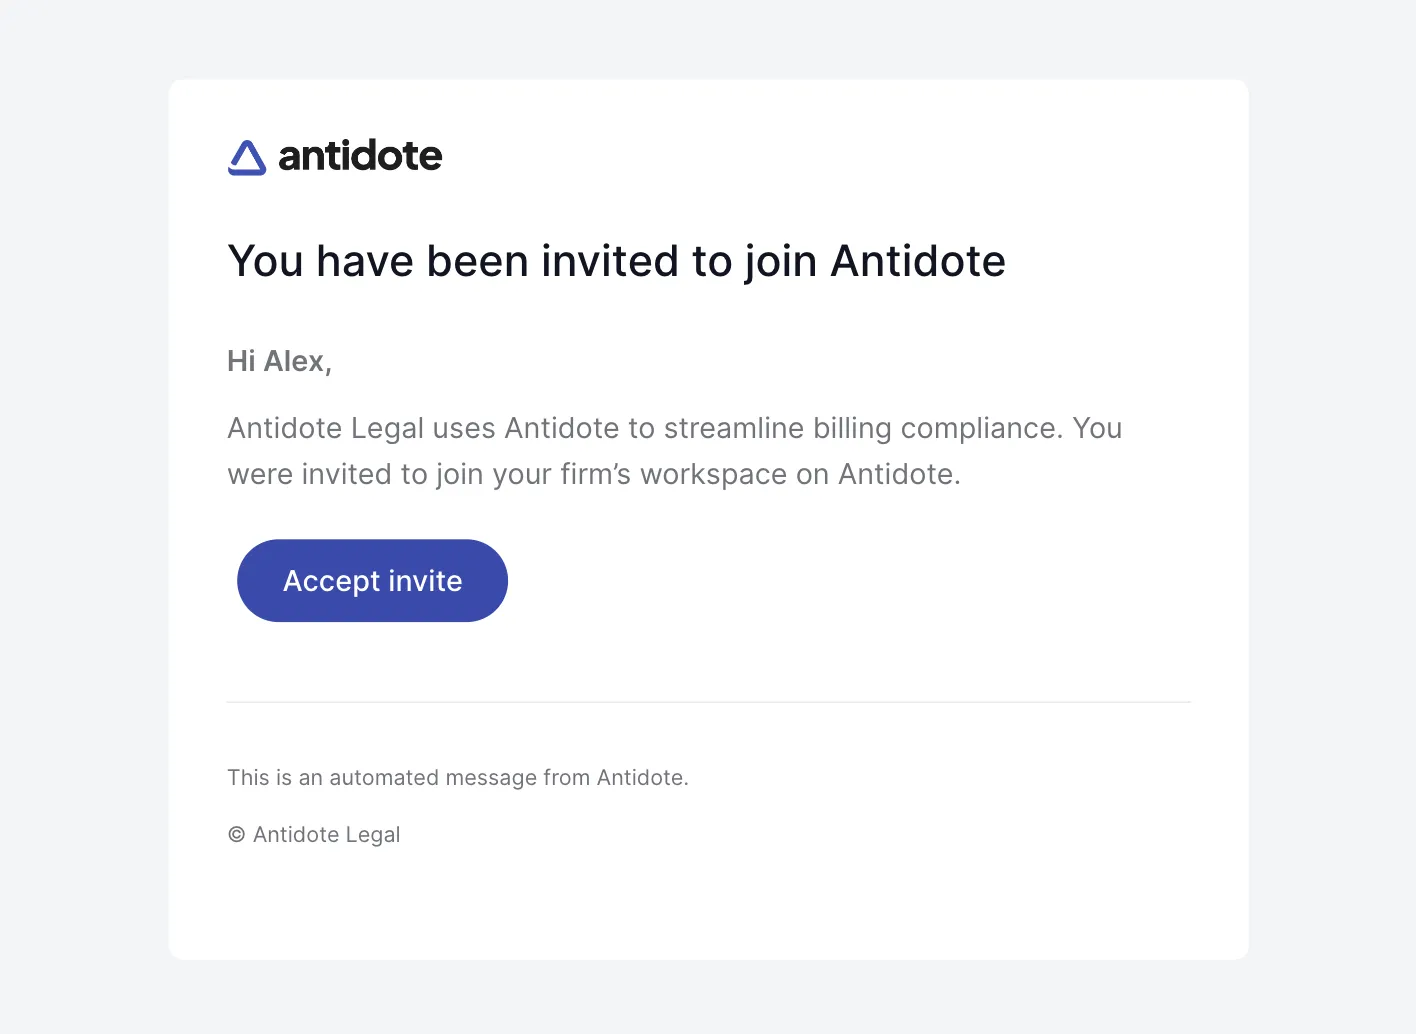
Task: Select the word 'Antidote' in the heading
Action: coord(917,261)
